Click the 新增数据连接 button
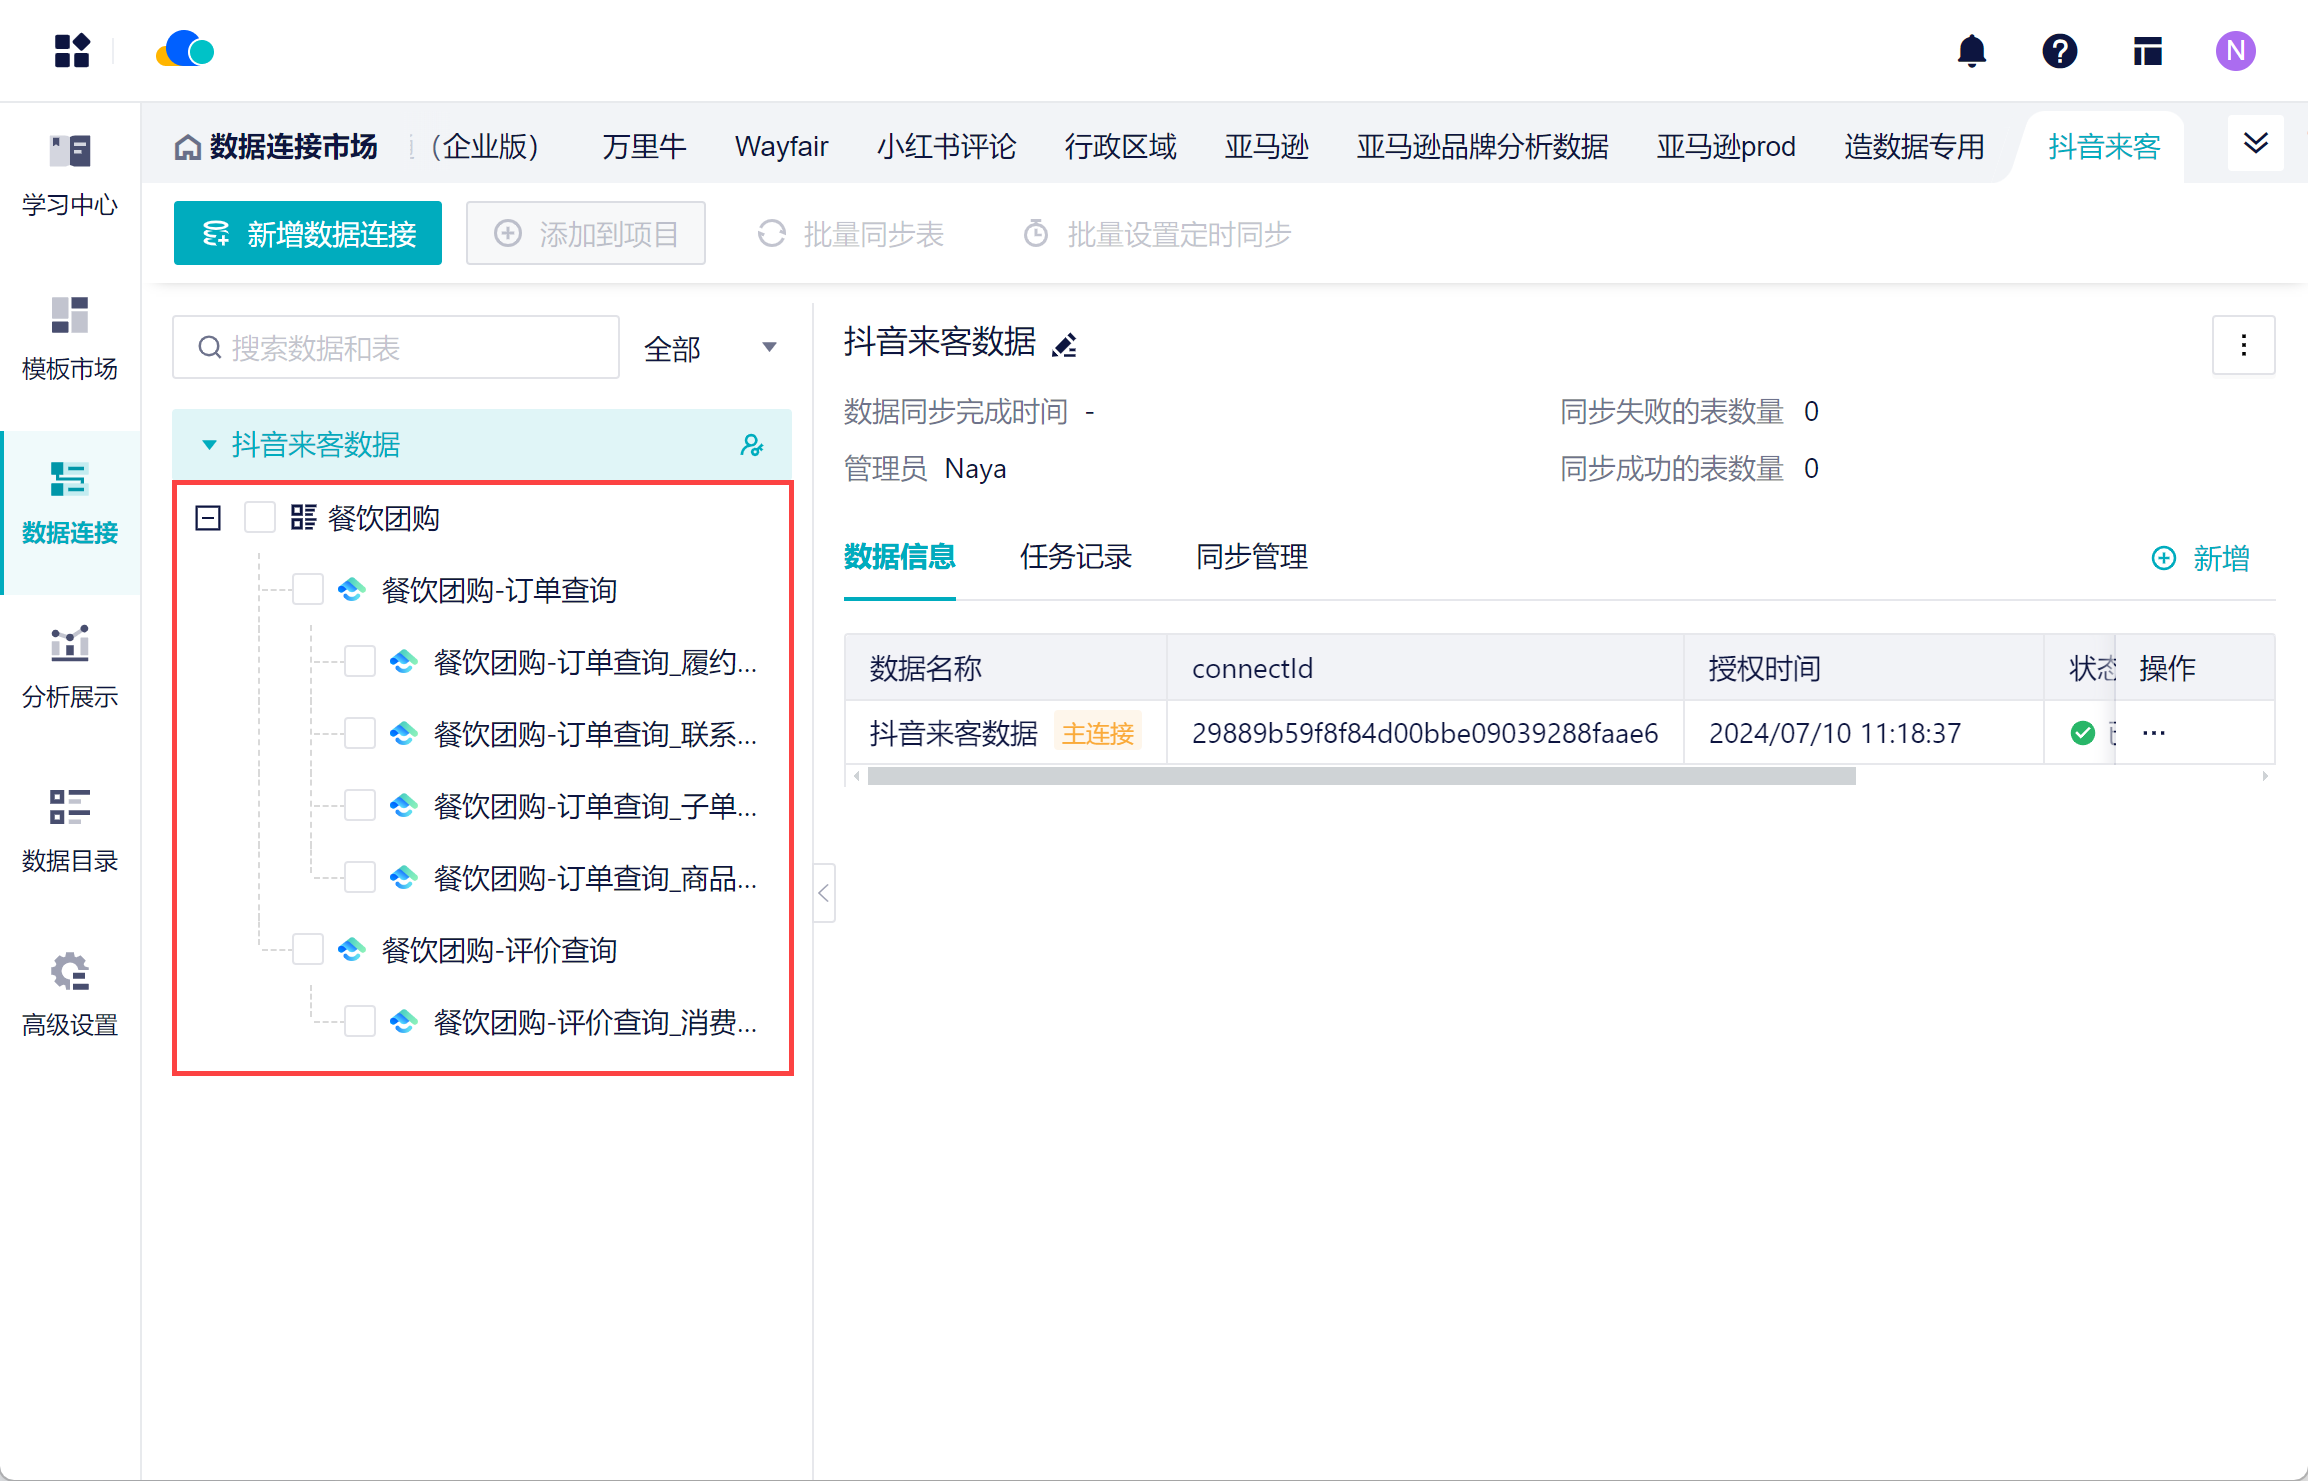2308x1481 pixels. click(308, 234)
